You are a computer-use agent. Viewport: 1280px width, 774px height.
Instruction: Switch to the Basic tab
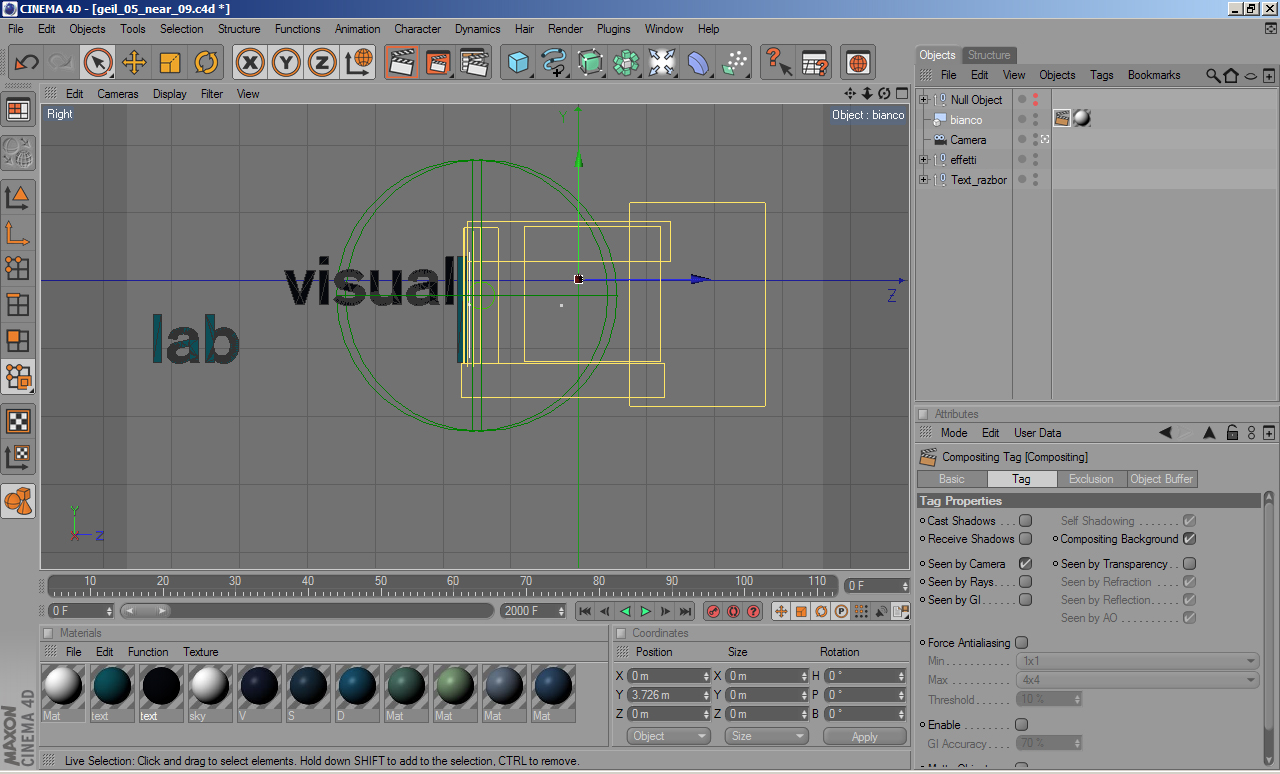coord(952,479)
